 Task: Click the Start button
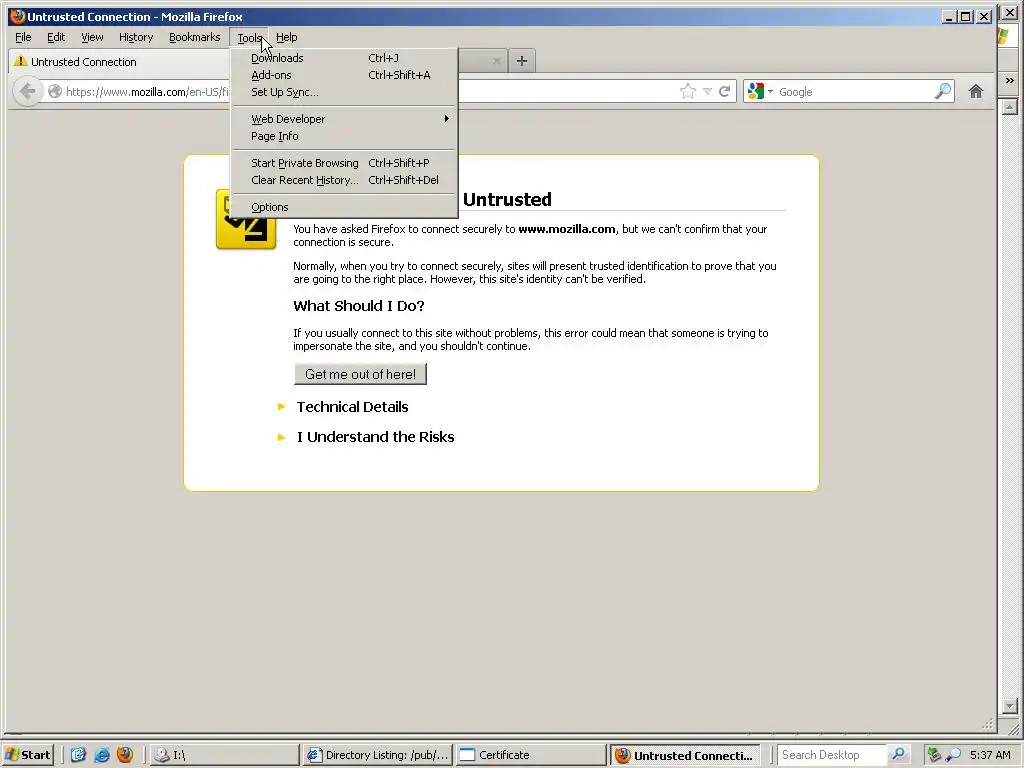tap(27, 755)
